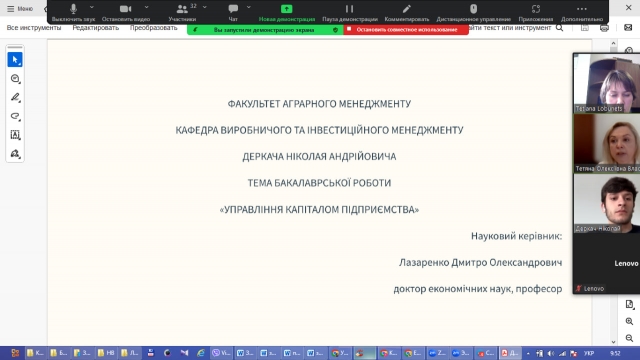Zoom out with minus magnifier in right panel
640x360 pixels.
(629, 338)
